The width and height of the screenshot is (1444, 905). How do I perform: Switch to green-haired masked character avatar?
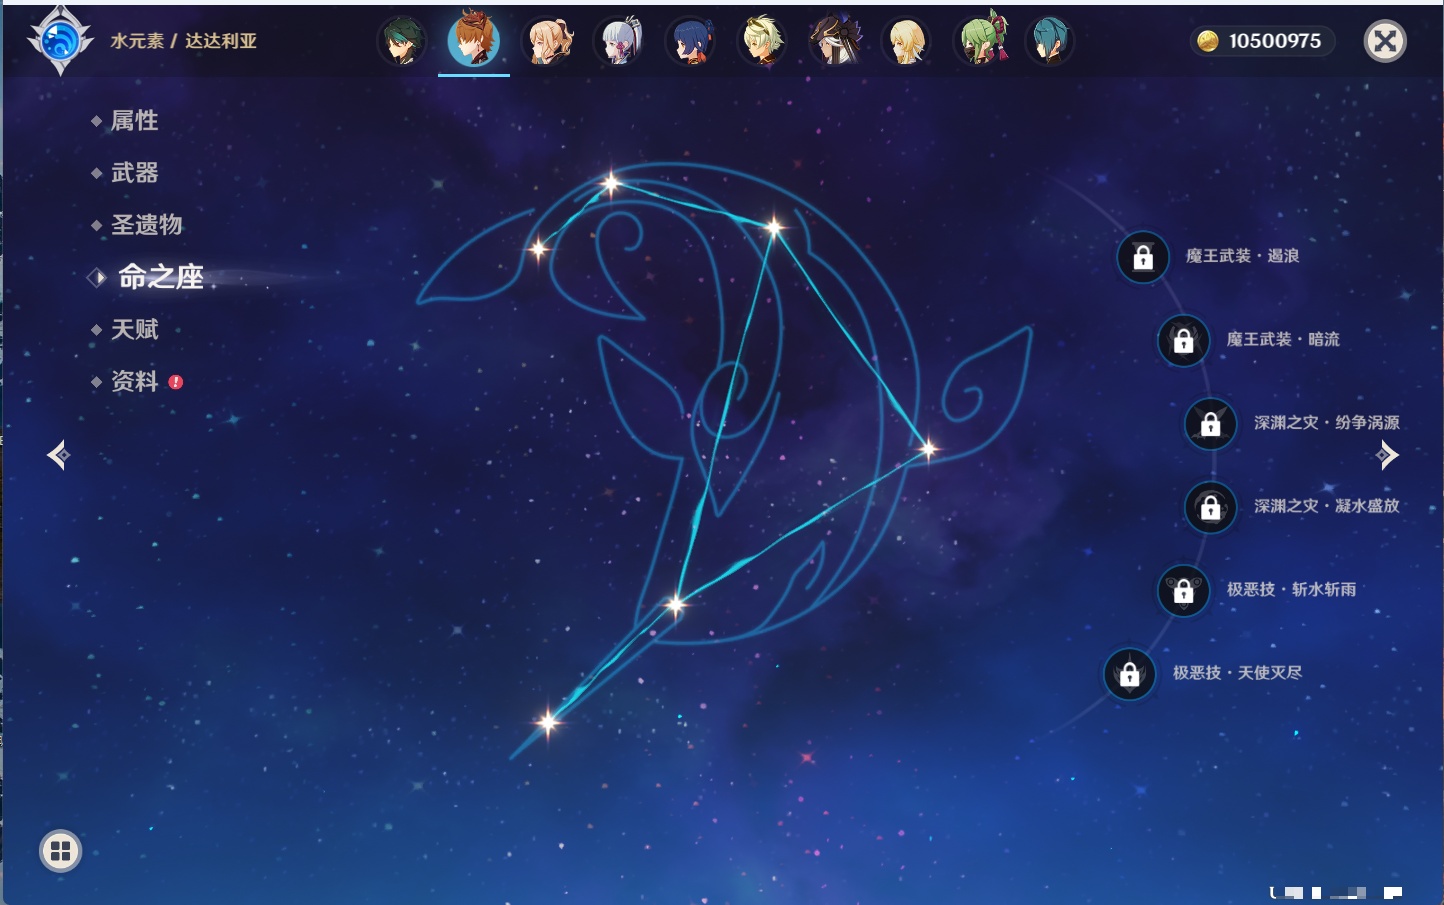tap(982, 41)
